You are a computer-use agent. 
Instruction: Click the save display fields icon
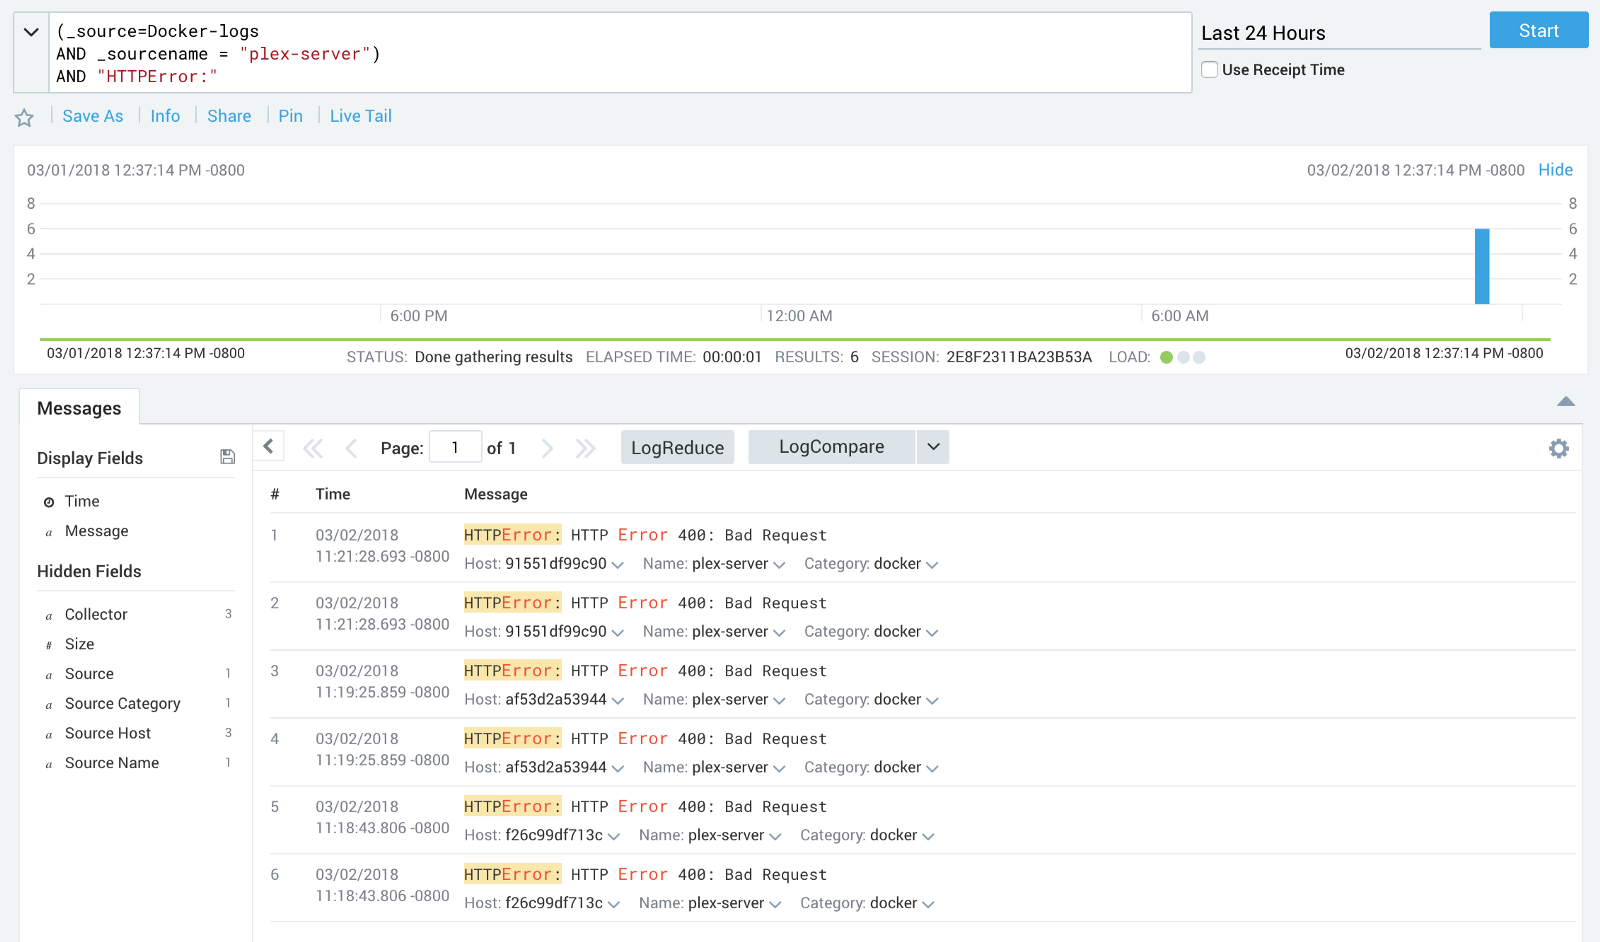pos(227,457)
